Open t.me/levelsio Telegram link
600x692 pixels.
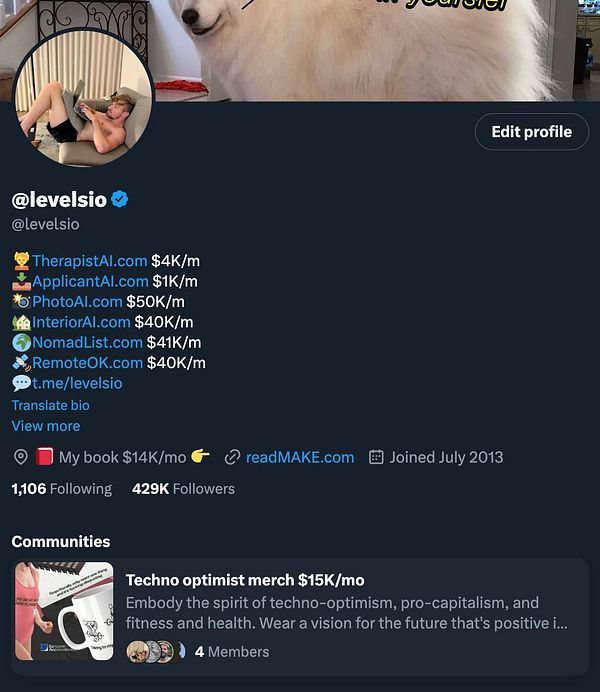pos(77,383)
